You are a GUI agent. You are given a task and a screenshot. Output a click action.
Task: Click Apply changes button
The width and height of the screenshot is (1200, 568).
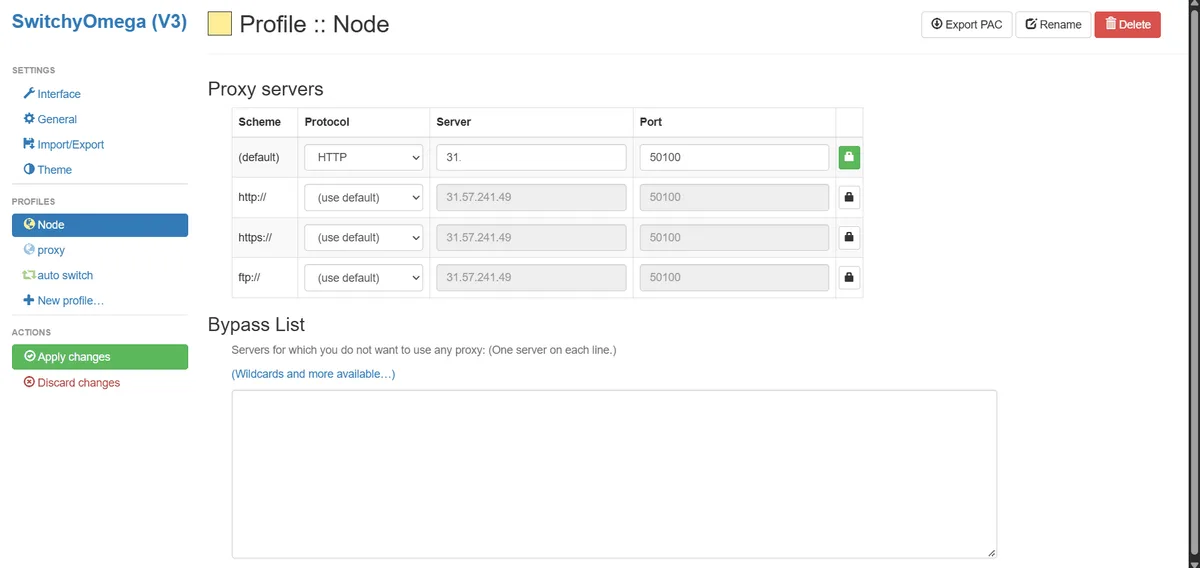coord(100,357)
